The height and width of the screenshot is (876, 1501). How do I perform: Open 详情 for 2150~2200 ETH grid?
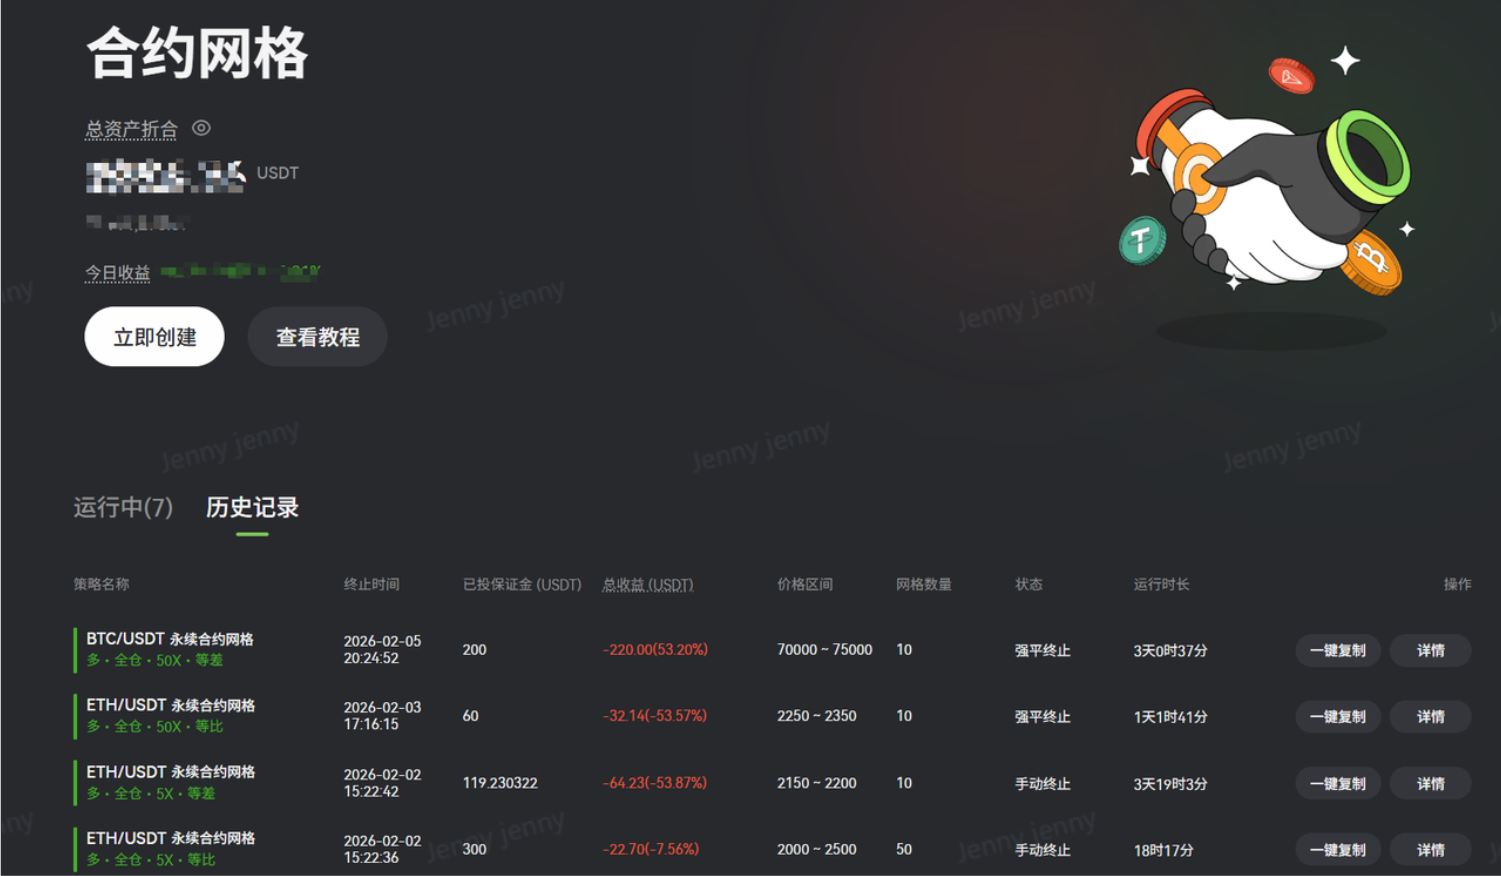pyautogui.click(x=1430, y=784)
